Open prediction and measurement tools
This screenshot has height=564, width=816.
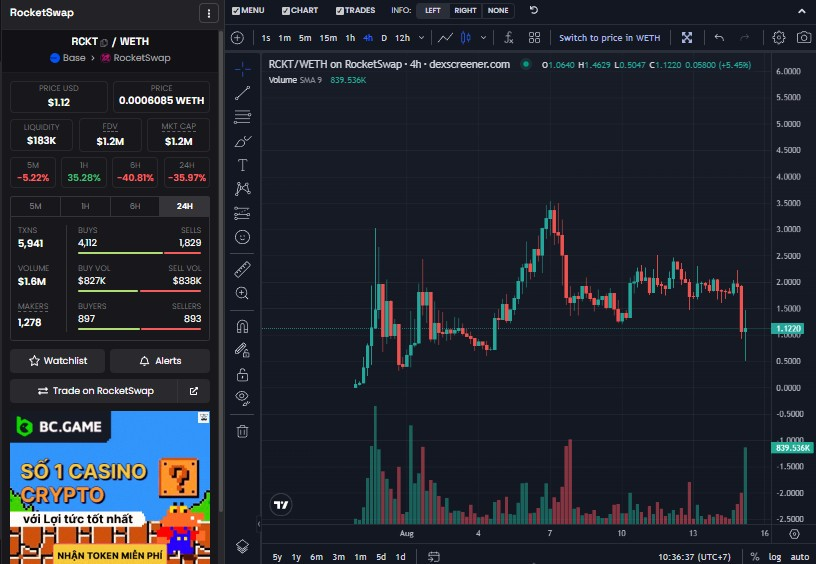point(243,213)
